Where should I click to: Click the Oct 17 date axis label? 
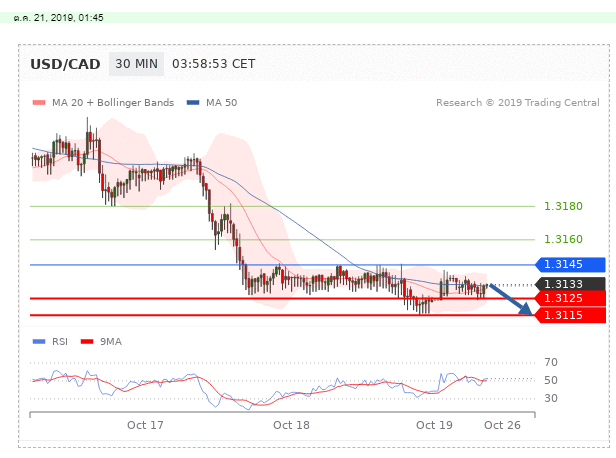coord(145,425)
